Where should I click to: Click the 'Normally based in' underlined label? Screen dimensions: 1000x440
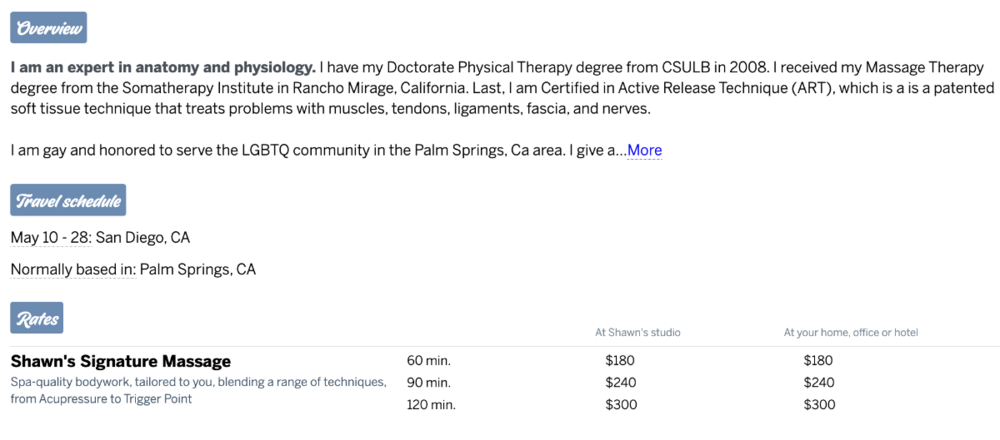click(72, 270)
